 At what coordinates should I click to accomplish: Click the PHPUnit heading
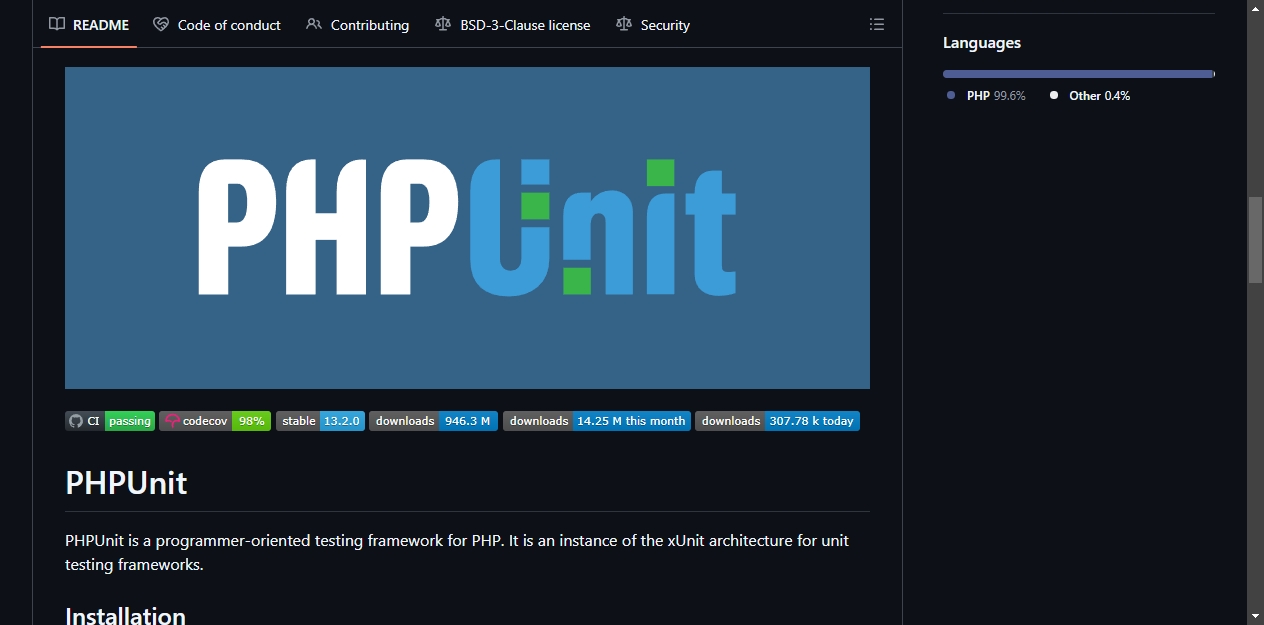126,483
